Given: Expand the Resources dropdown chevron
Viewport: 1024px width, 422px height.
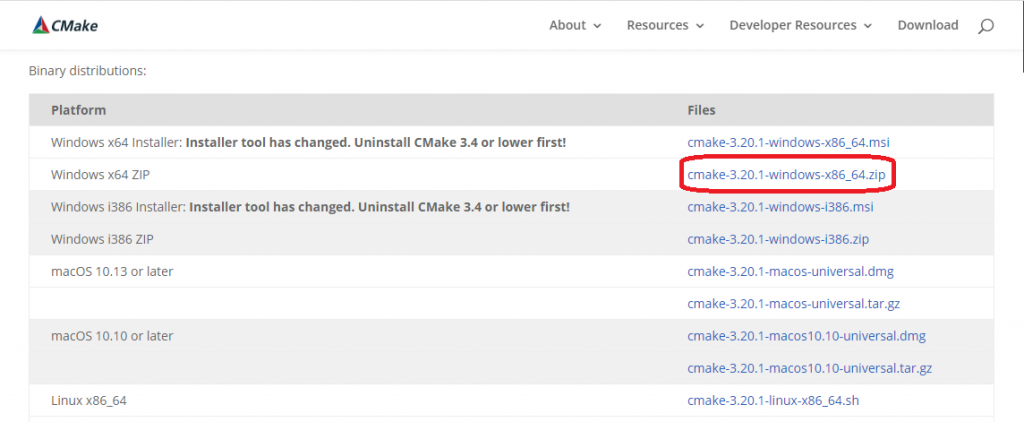Looking at the screenshot, I should [x=700, y=26].
